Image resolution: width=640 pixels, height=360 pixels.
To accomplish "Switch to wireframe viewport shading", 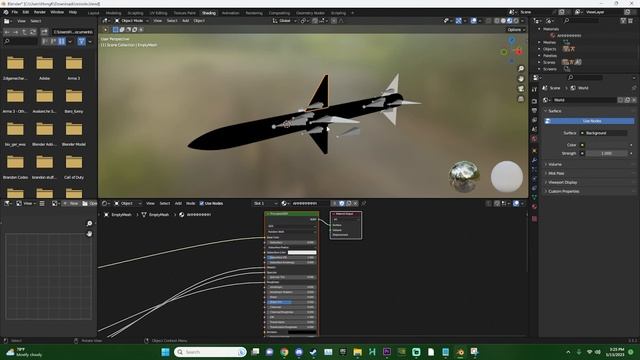I will (497, 21).
